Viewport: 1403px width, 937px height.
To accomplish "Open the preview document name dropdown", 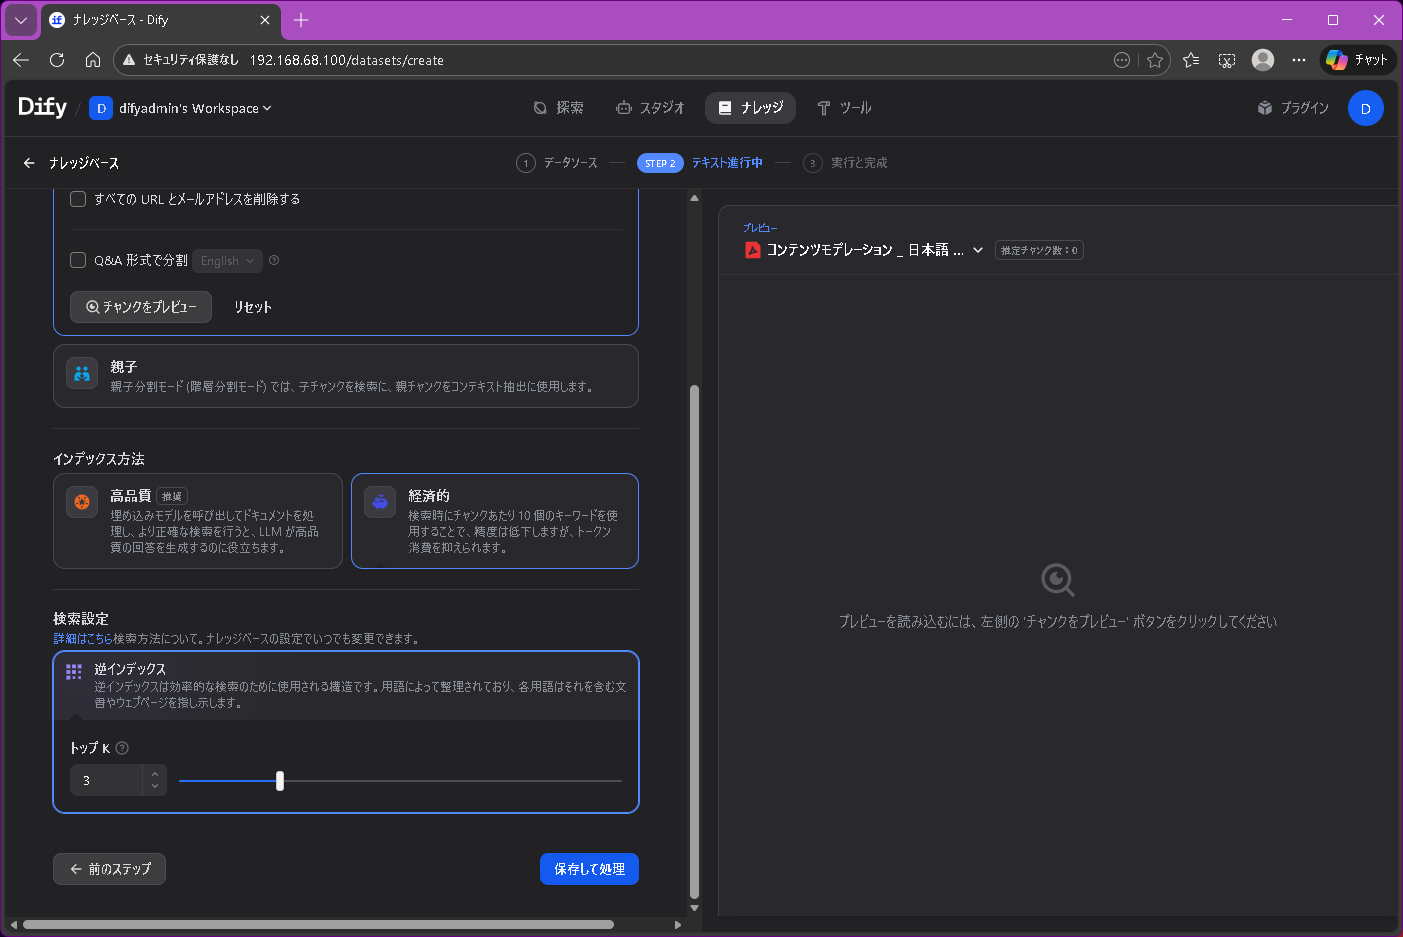I will [x=978, y=250].
